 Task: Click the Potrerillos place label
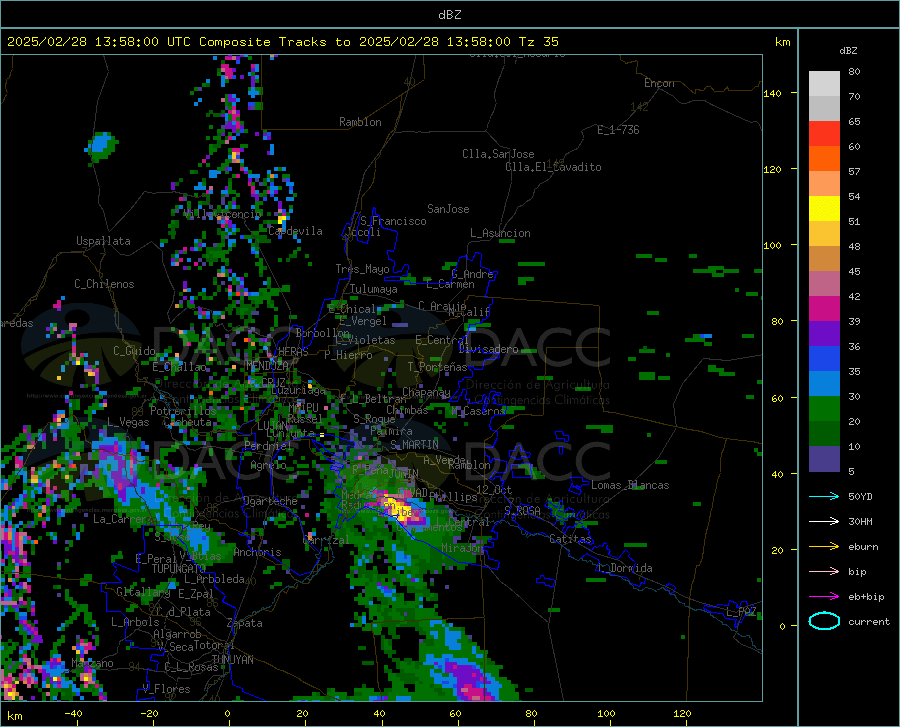pyautogui.click(x=183, y=411)
